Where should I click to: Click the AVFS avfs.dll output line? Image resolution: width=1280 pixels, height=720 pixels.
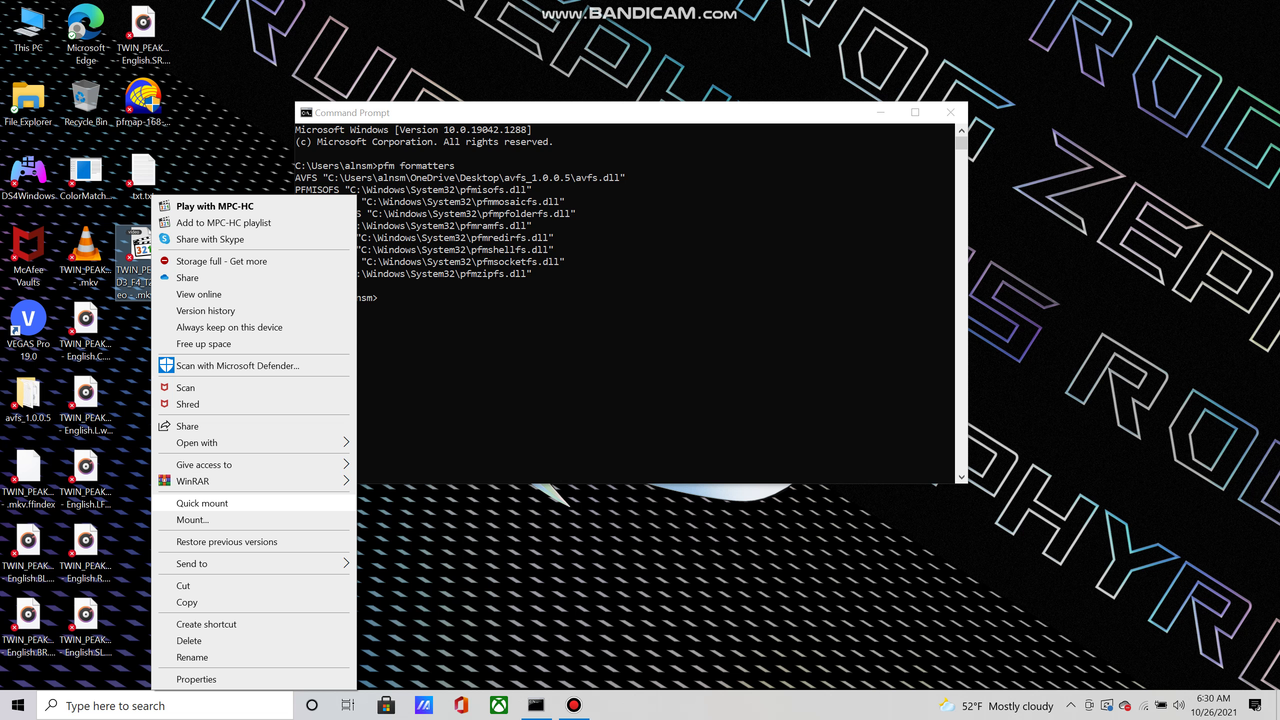[460, 178]
